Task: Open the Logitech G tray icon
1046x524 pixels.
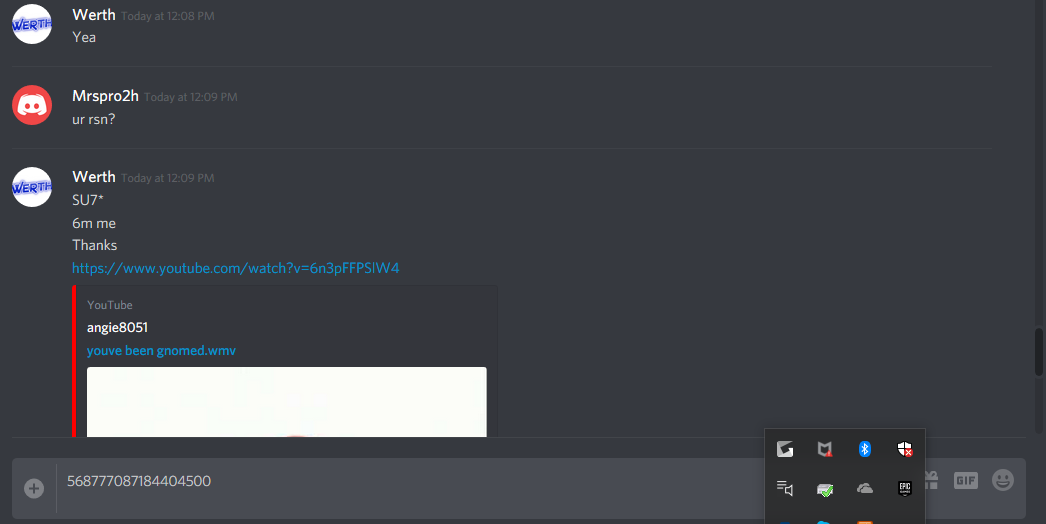Action: coord(785,449)
